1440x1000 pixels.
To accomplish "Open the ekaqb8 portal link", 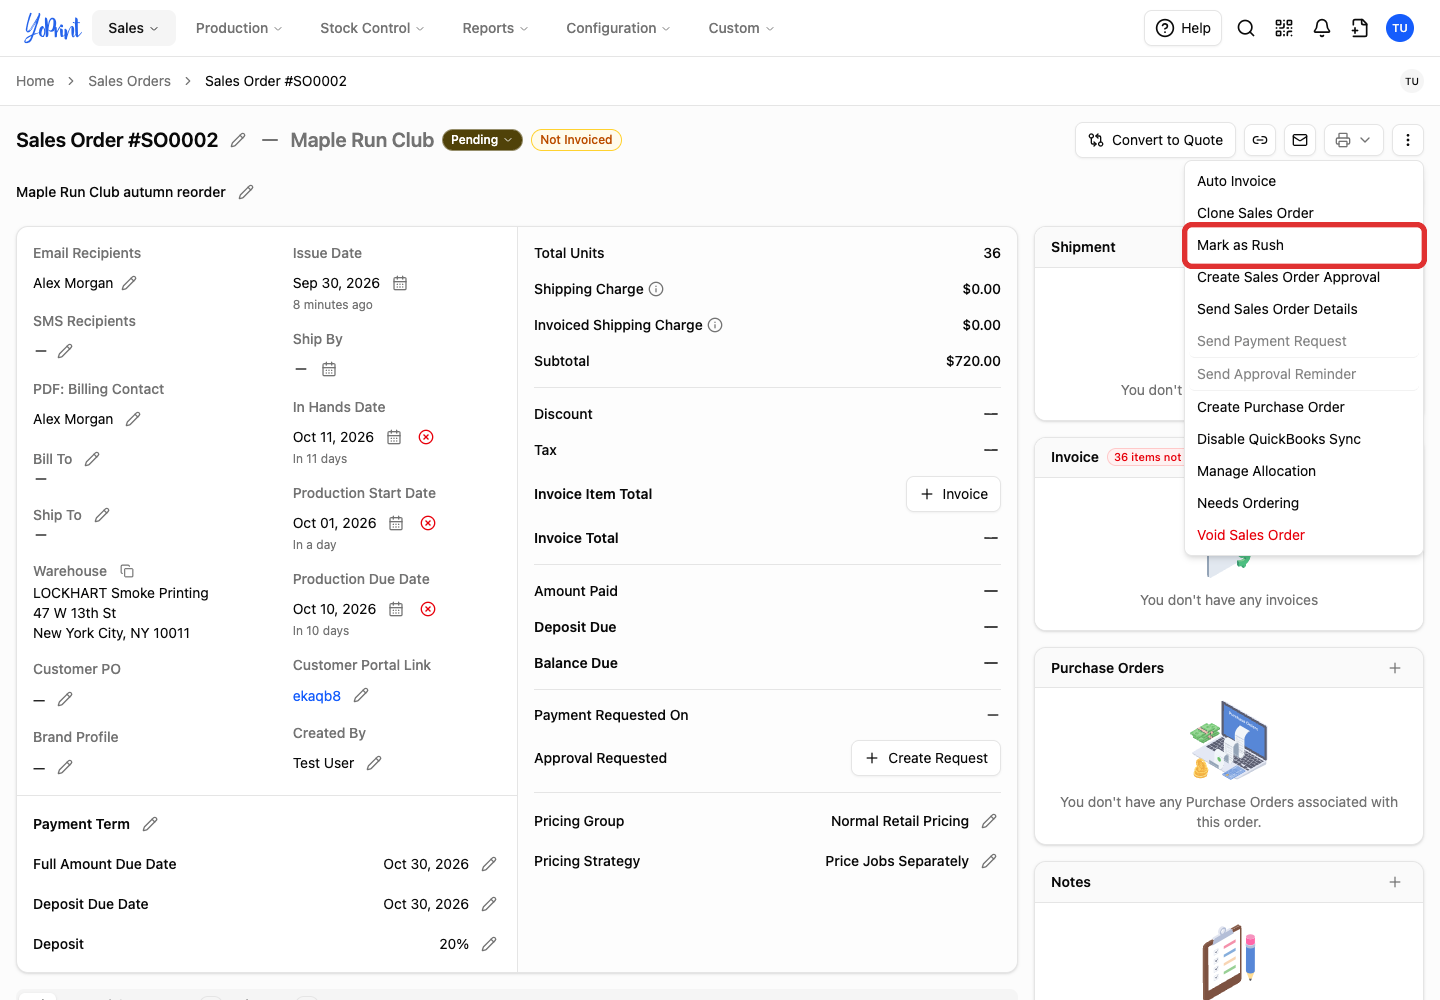I will pyautogui.click(x=317, y=696).
